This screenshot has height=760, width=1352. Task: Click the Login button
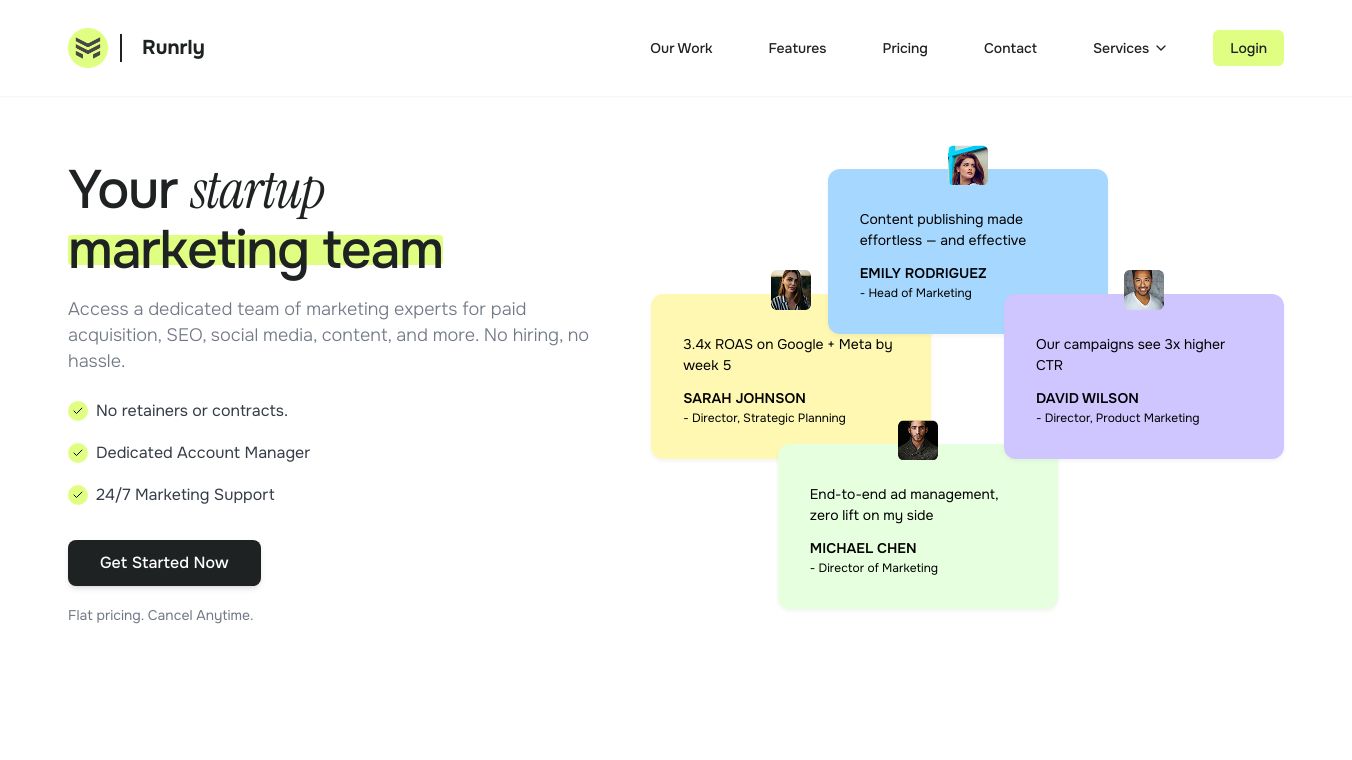[1248, 48]
